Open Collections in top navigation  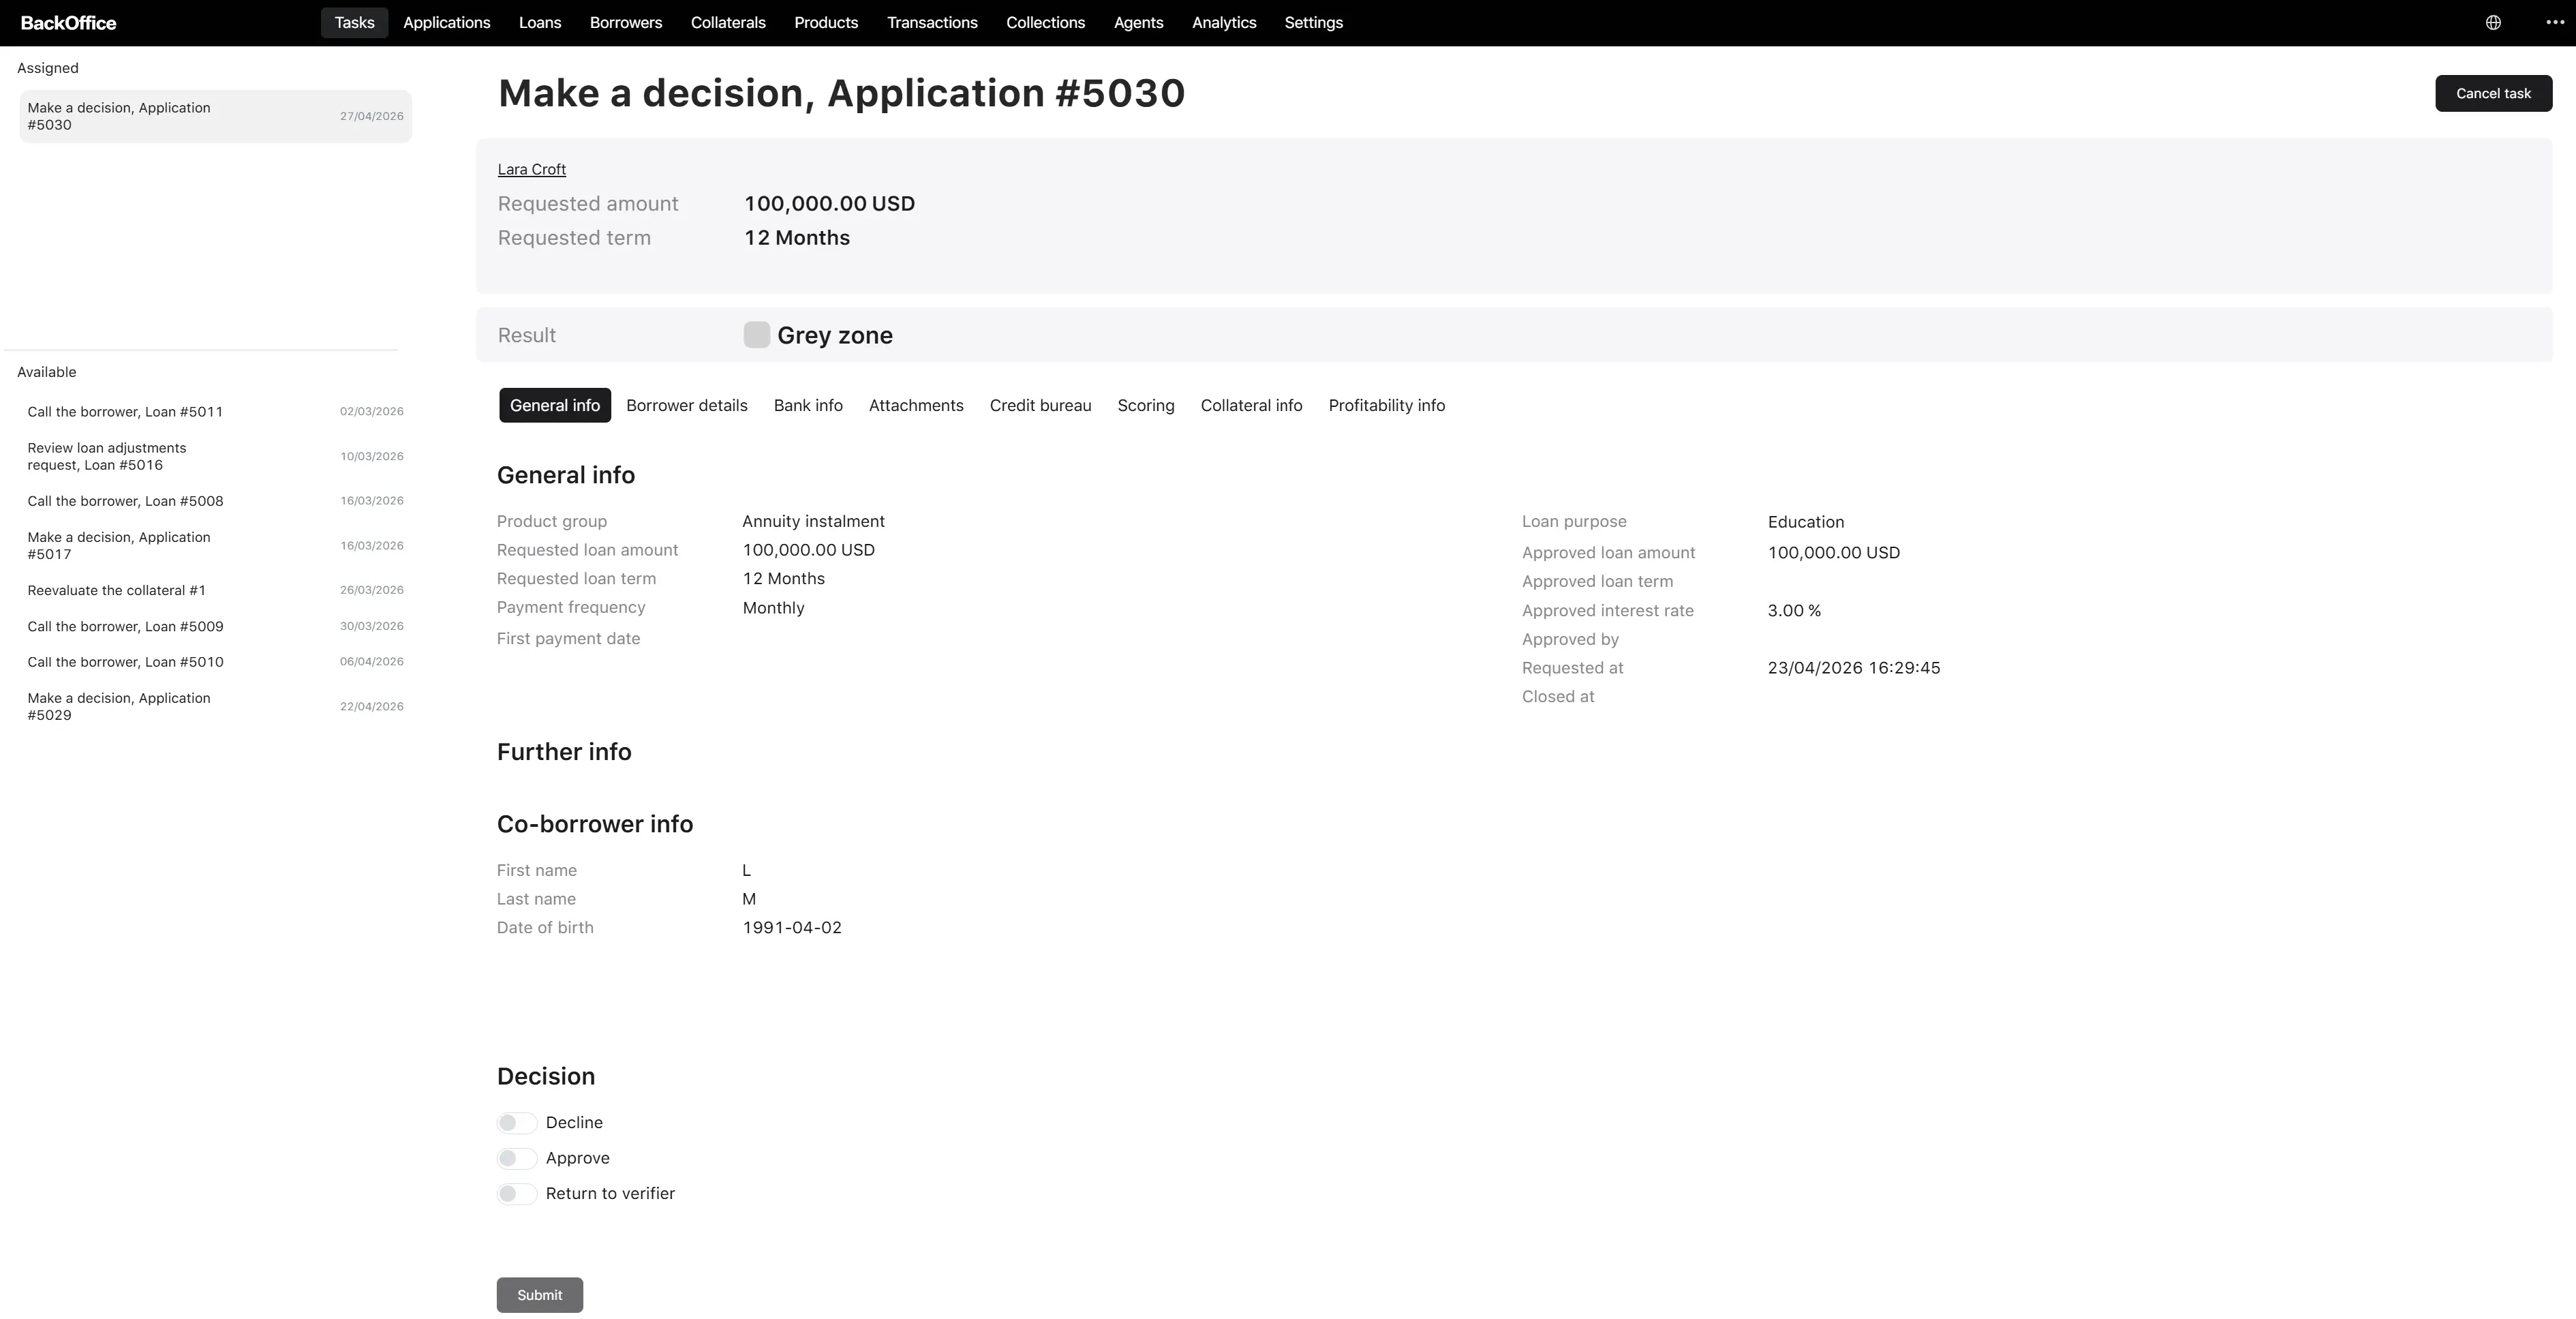pos(1045,23)
